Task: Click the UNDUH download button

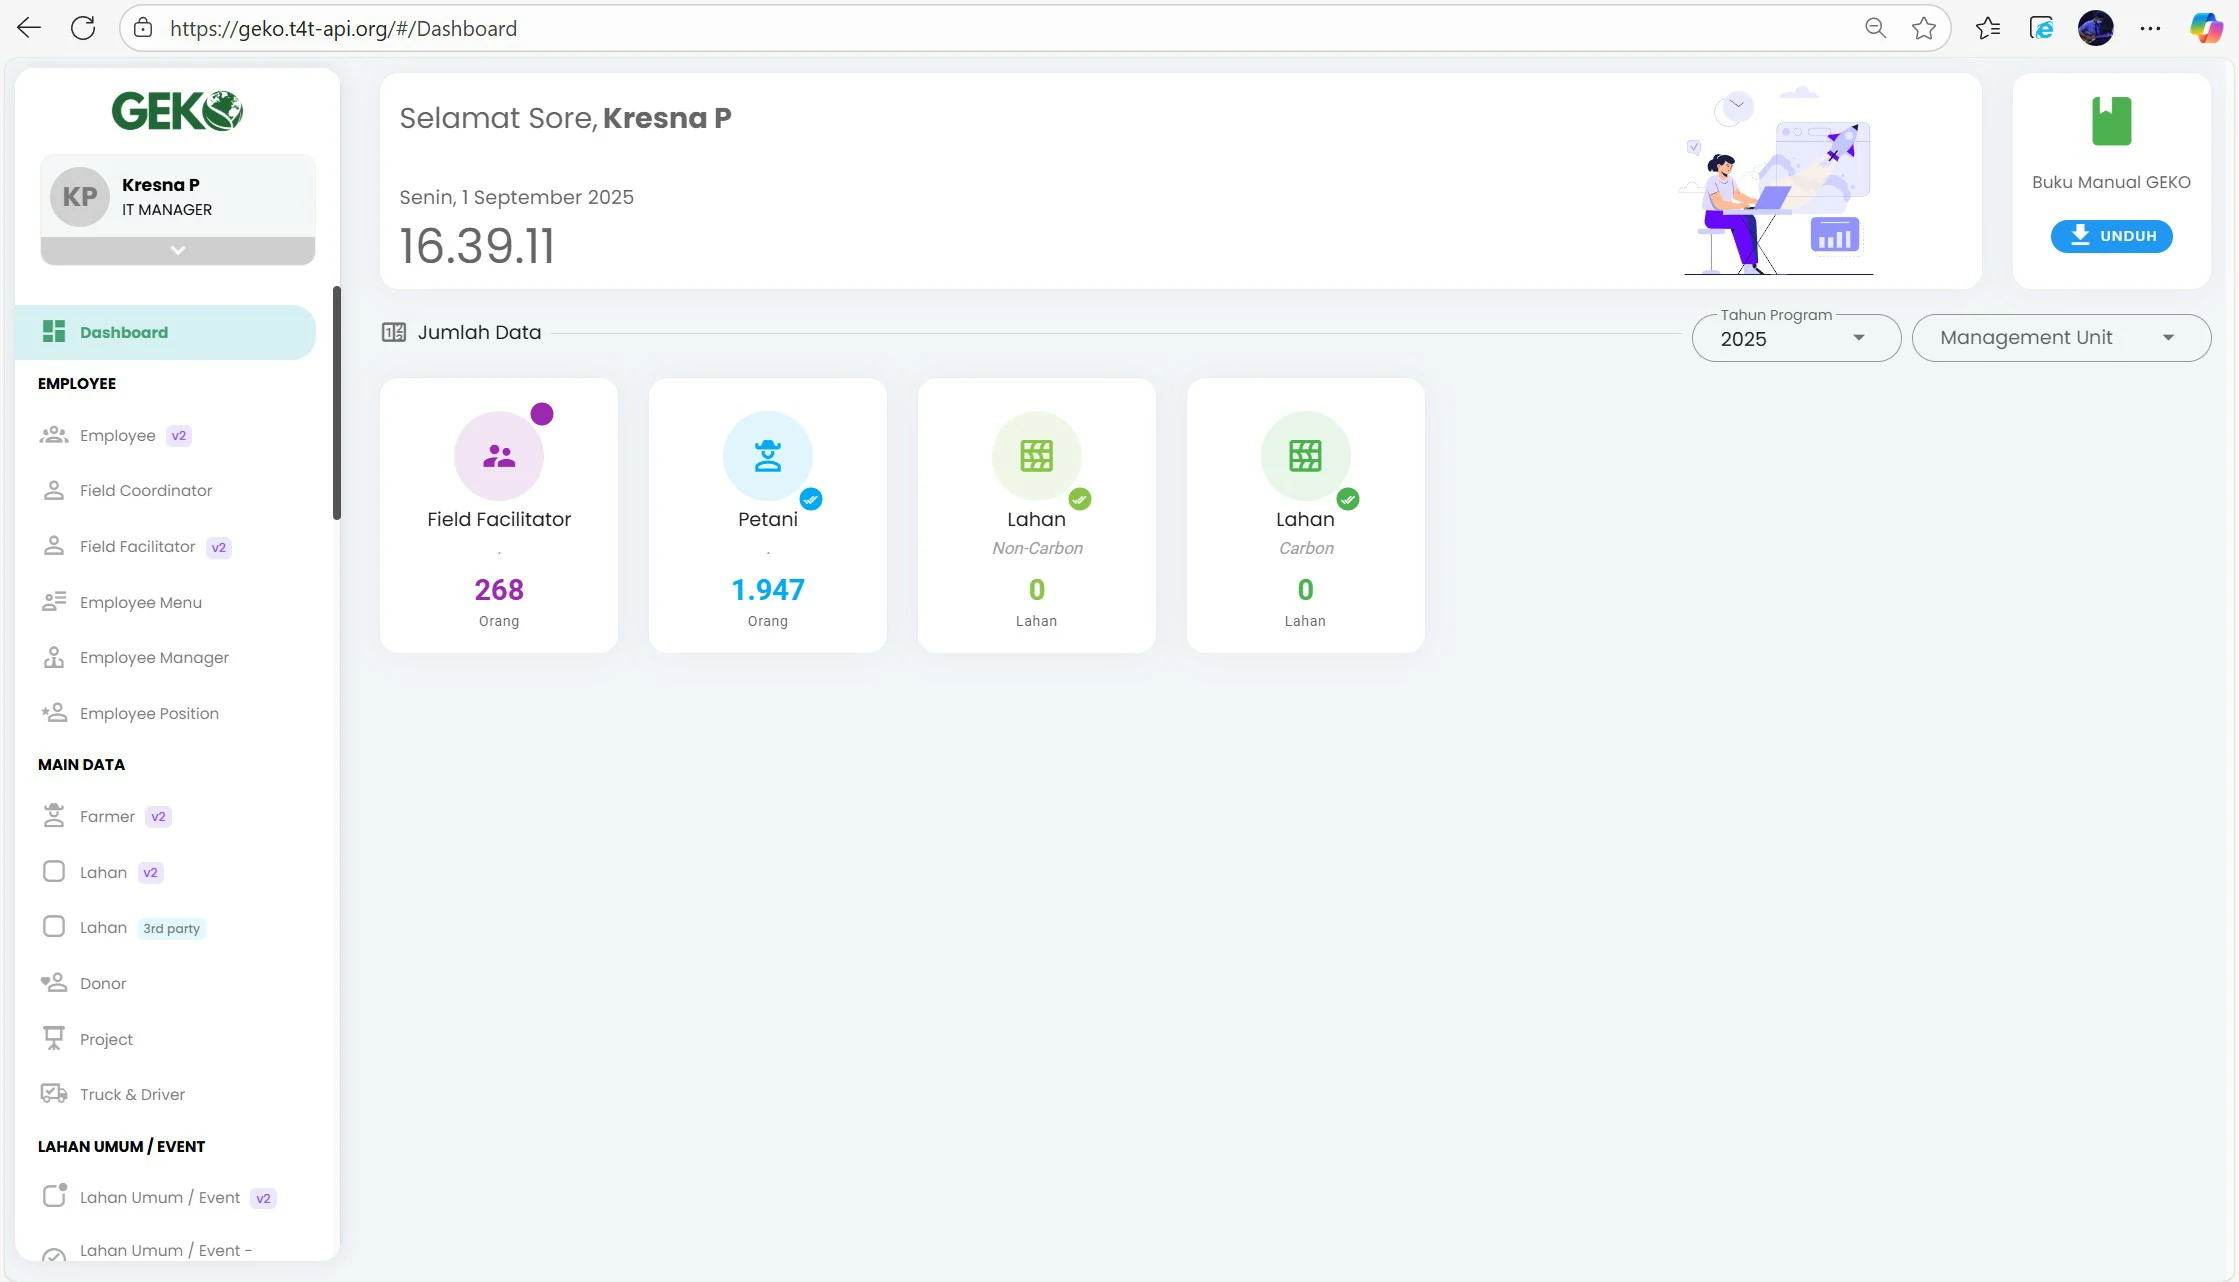Action: (x=2111, y=236)
